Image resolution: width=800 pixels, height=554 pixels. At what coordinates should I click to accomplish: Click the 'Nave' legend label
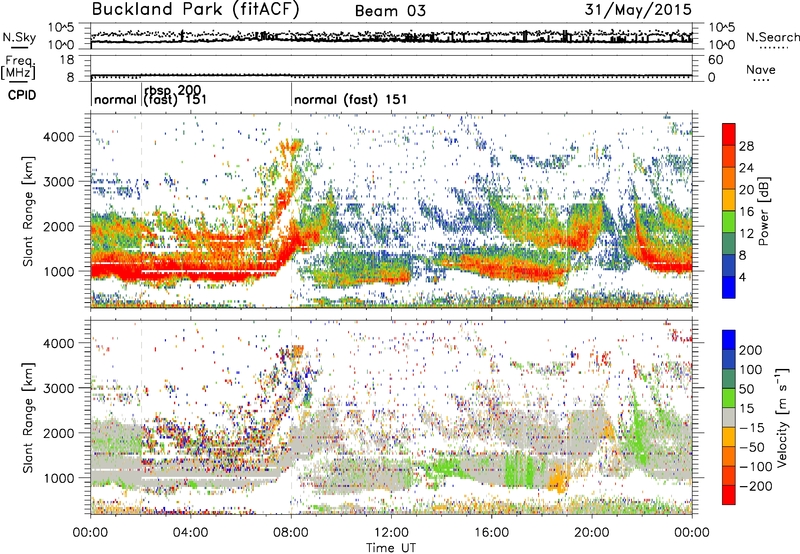[761, 69]
